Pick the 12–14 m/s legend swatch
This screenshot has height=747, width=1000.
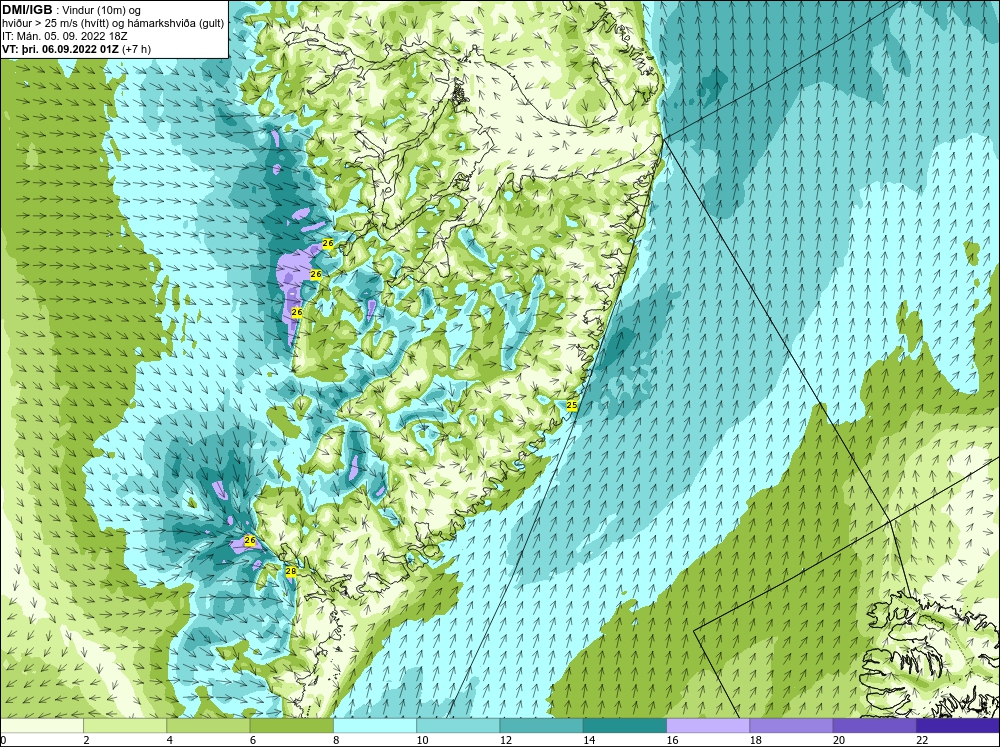(x=541, y=725)
